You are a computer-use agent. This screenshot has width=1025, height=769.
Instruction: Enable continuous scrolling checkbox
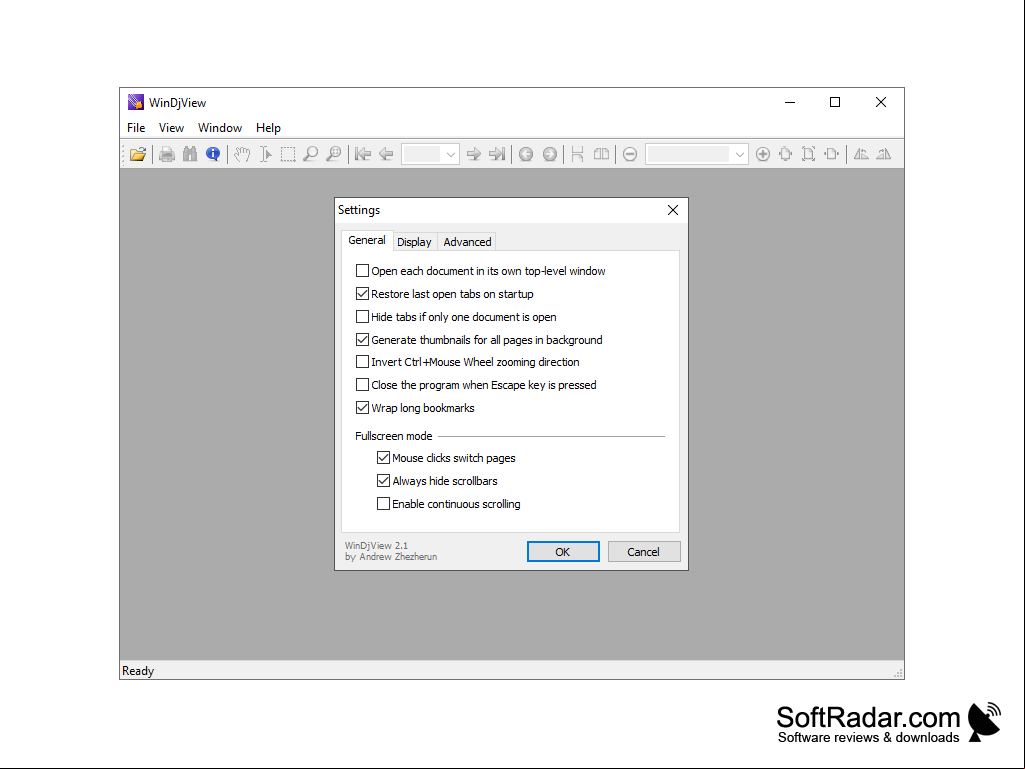coord(383,504)
